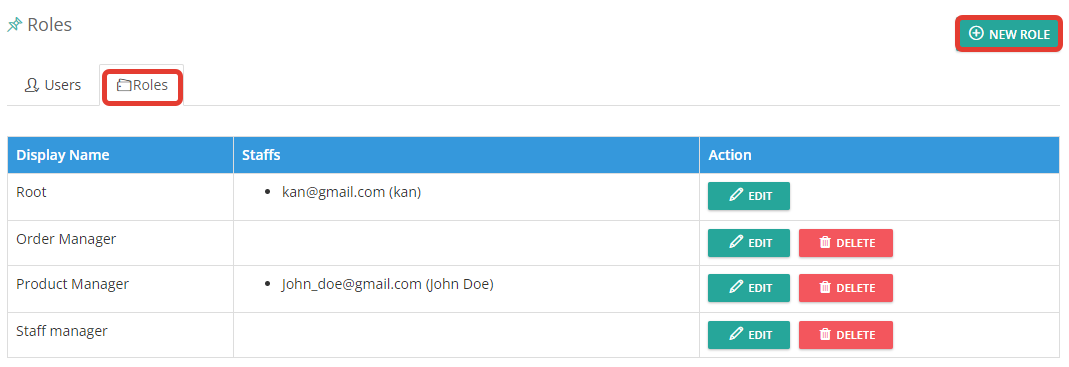Click trash icon for Staff manager role
1069x367 pixels.
click(x=825, y=334)
